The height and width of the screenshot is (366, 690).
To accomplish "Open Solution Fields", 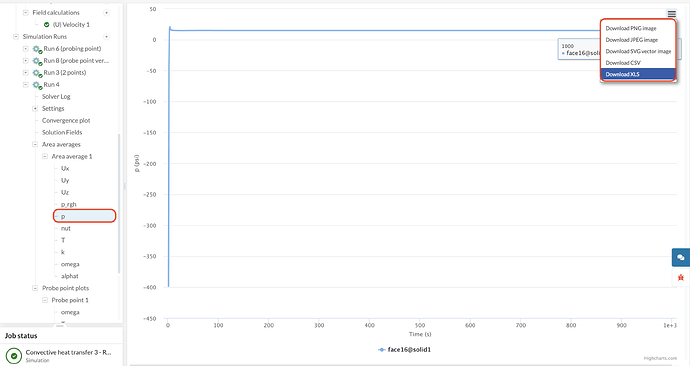I will point(62,132).
